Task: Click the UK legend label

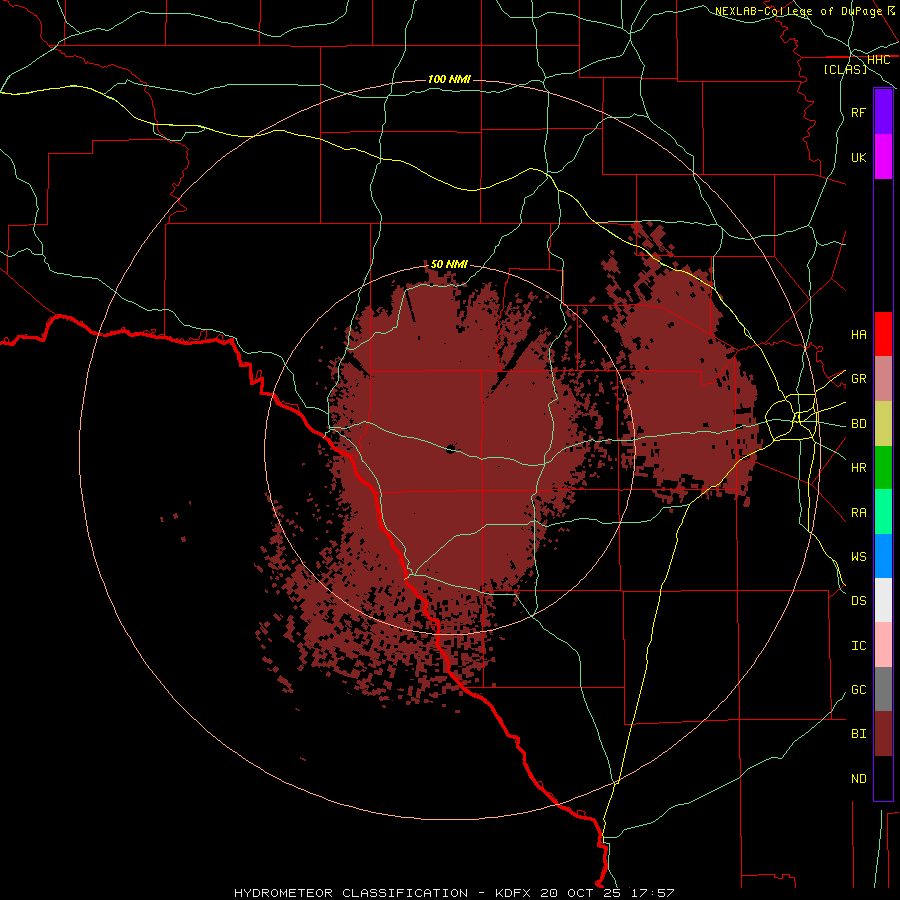Action: pos(858,157)
